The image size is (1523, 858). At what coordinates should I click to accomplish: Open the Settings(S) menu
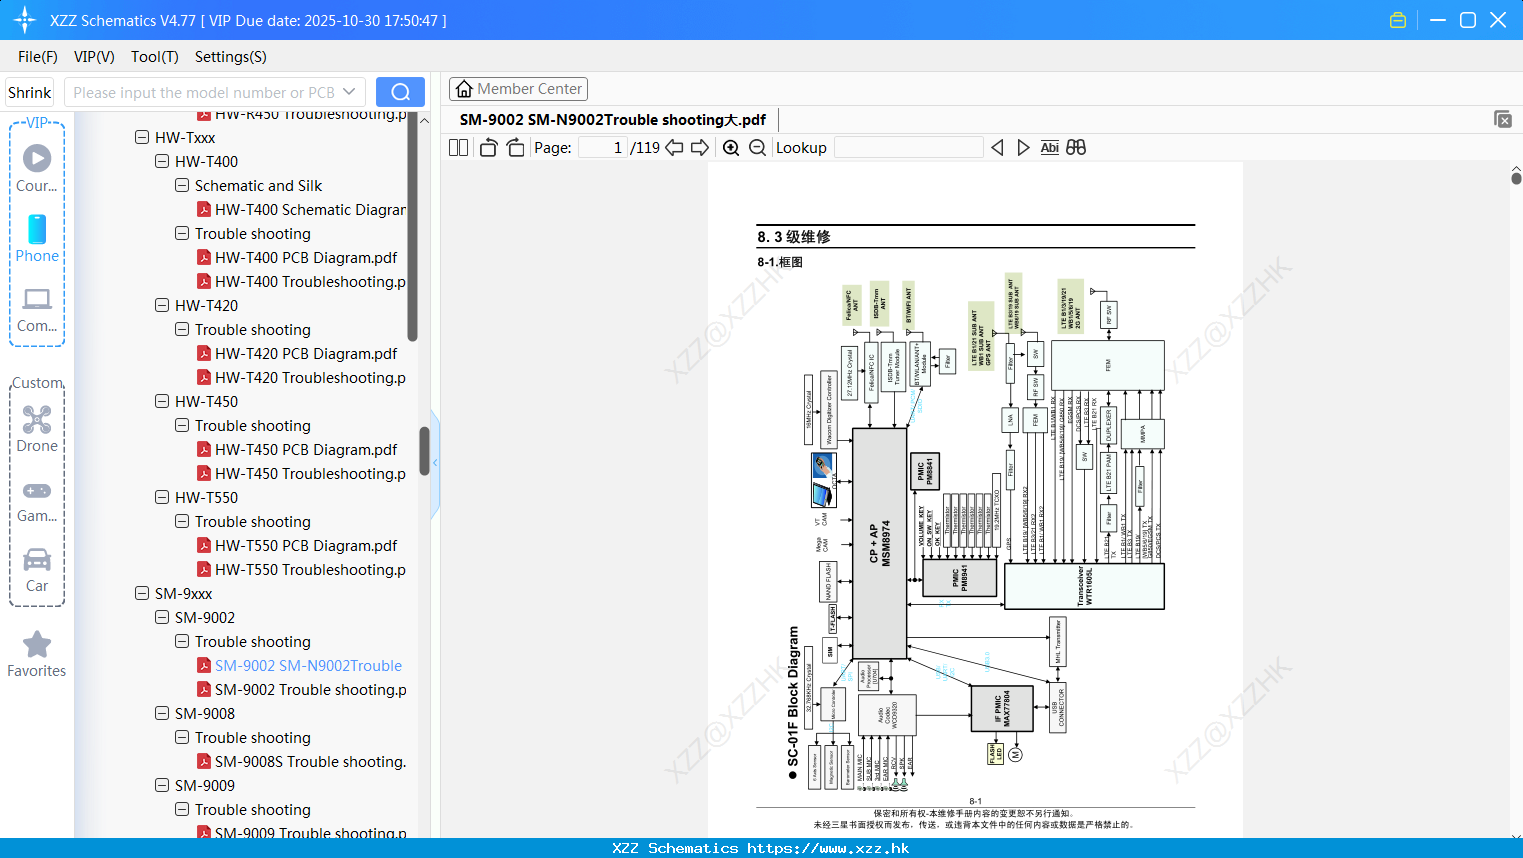(231, 57)
